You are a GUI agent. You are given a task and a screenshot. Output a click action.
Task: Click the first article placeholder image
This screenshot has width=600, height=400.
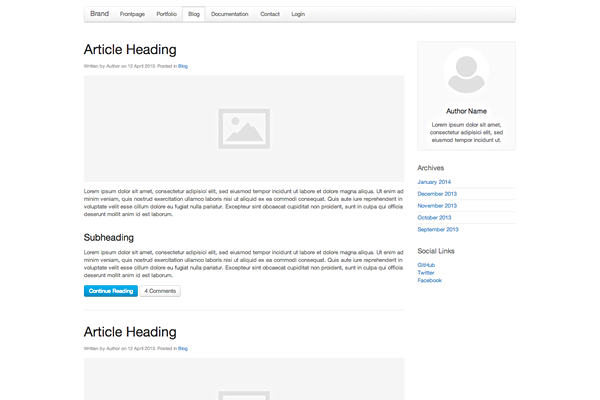(x=243, y=128)
